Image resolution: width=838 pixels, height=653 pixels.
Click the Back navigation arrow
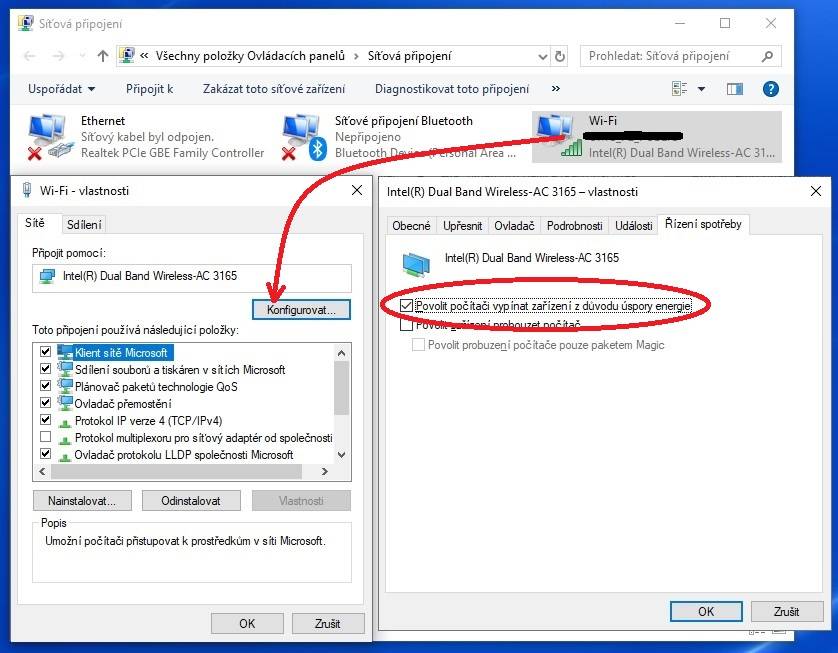(x=30, y=56)
